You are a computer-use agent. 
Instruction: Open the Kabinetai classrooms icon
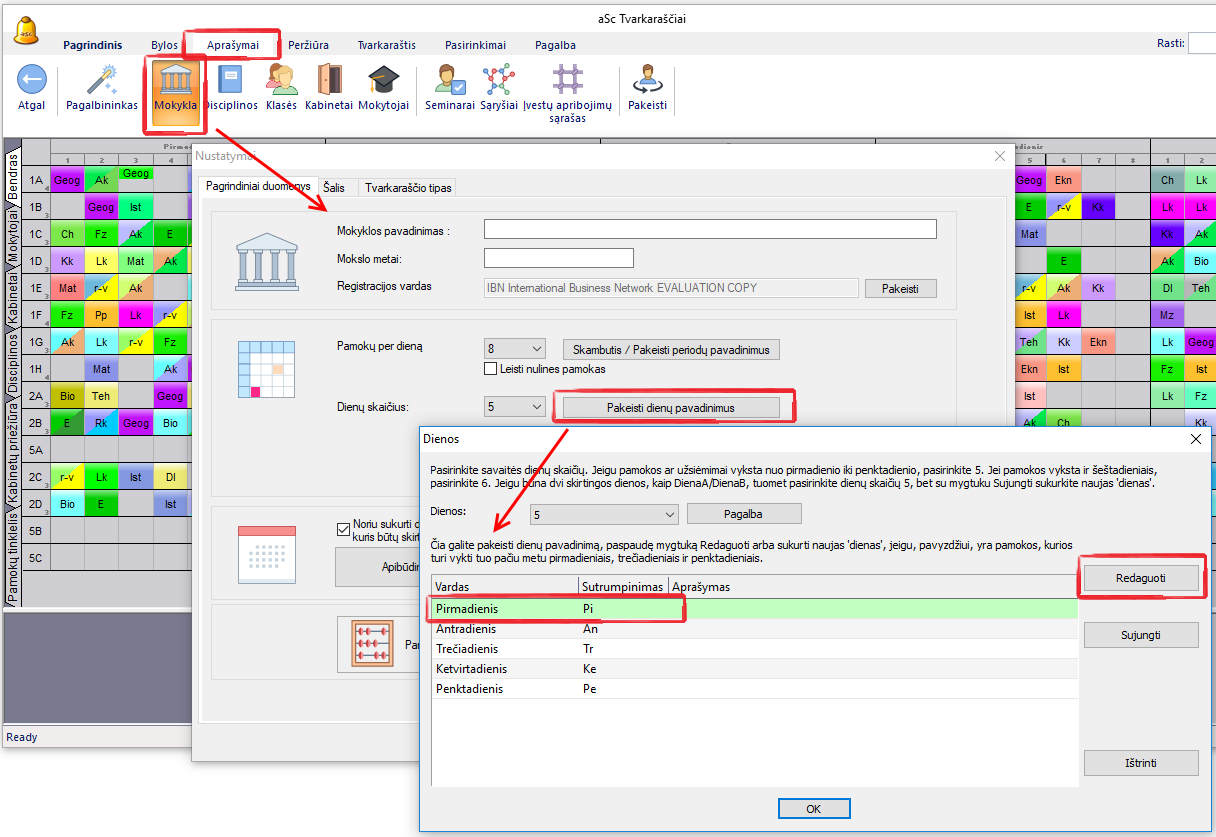329,80
